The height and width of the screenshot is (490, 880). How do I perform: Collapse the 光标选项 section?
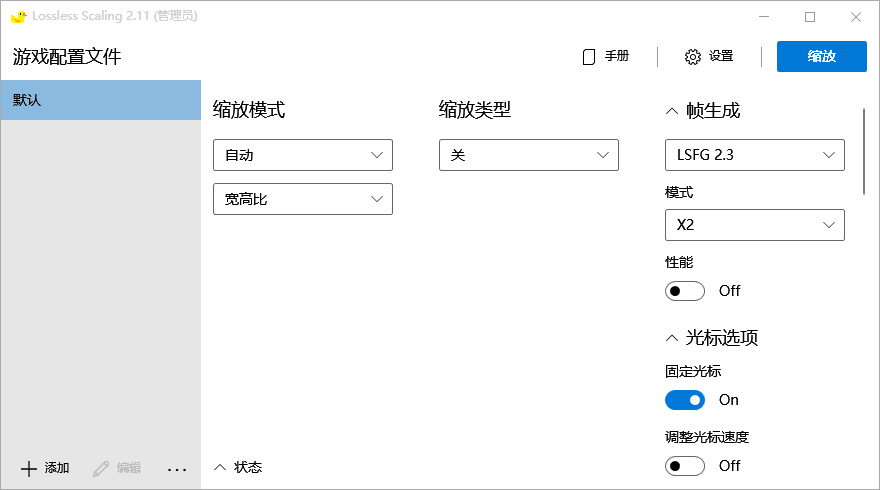click(x=672, y=338)
